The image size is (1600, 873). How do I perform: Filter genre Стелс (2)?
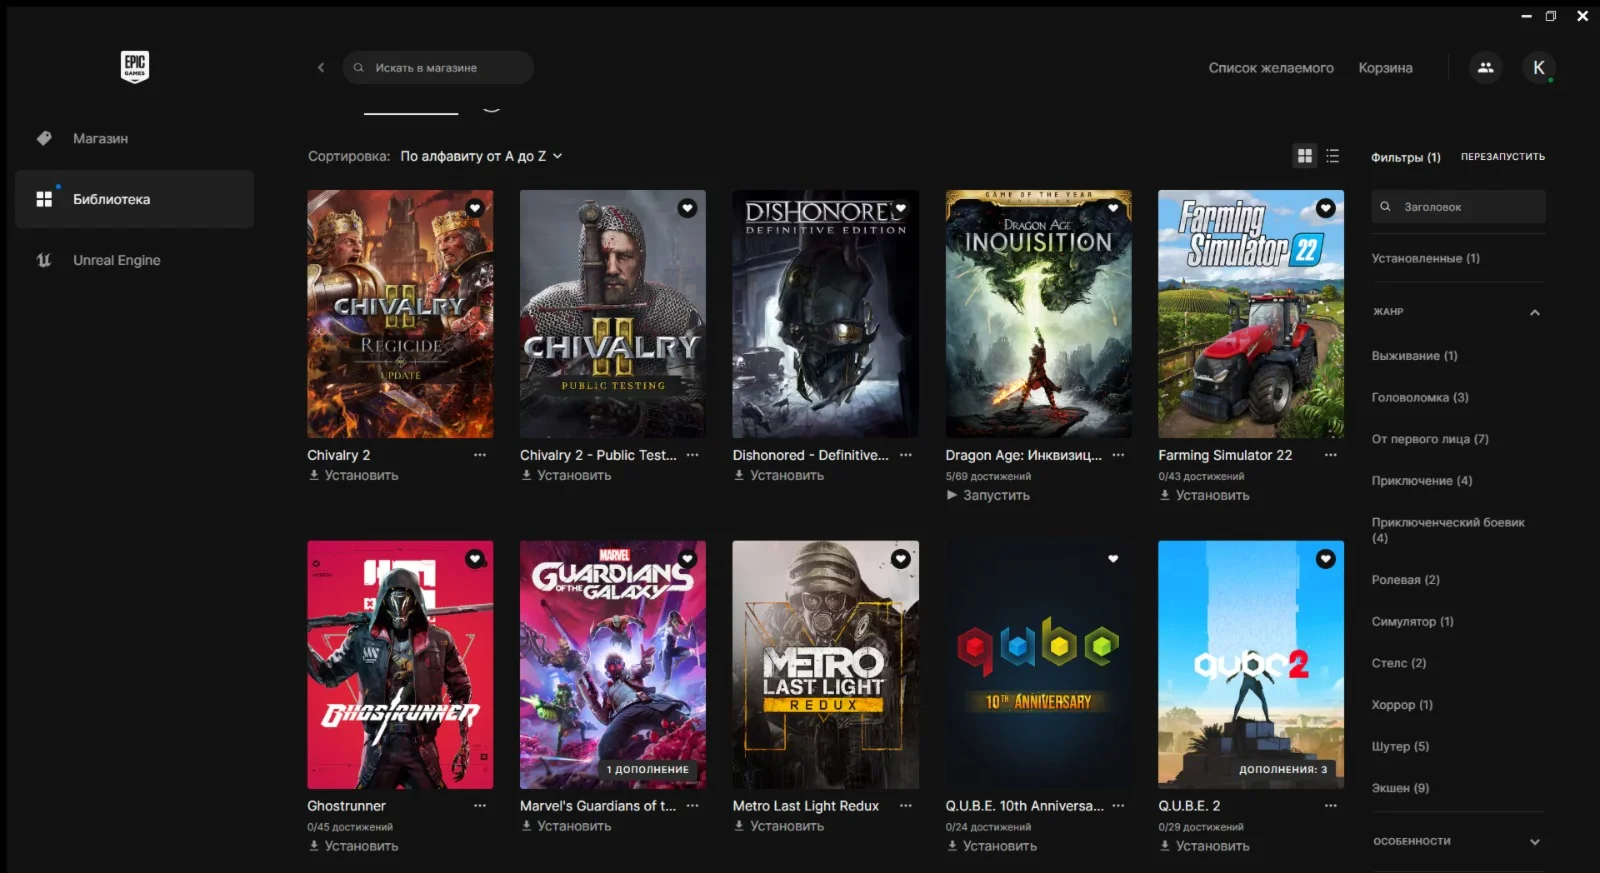[1399, 663]
